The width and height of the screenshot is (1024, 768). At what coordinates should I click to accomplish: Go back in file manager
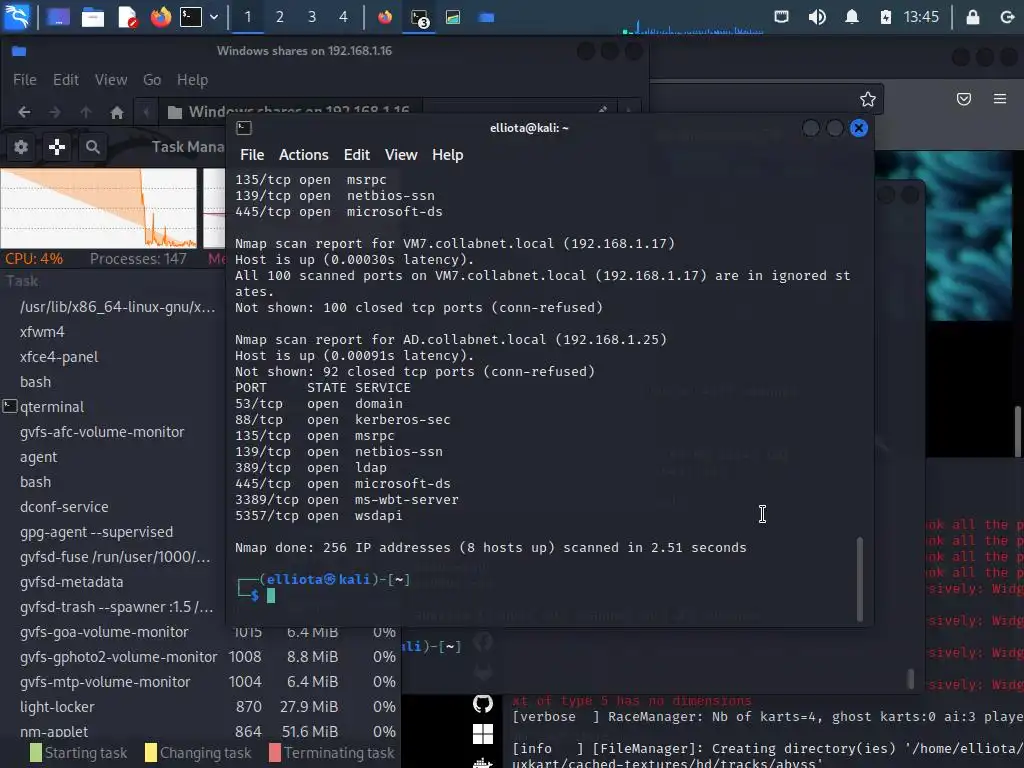[x=24, y=112]
